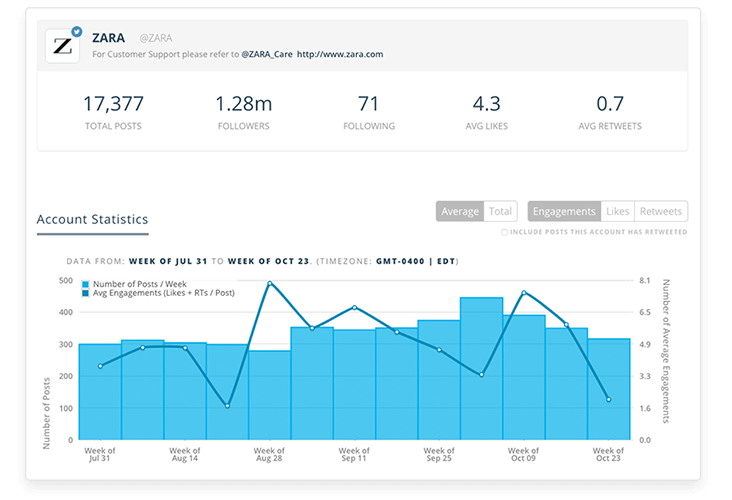Click the Week of Aug 28 axis label
Image resolution: width=732 pixels, height=500 pixels.
[x=269, y=454]
